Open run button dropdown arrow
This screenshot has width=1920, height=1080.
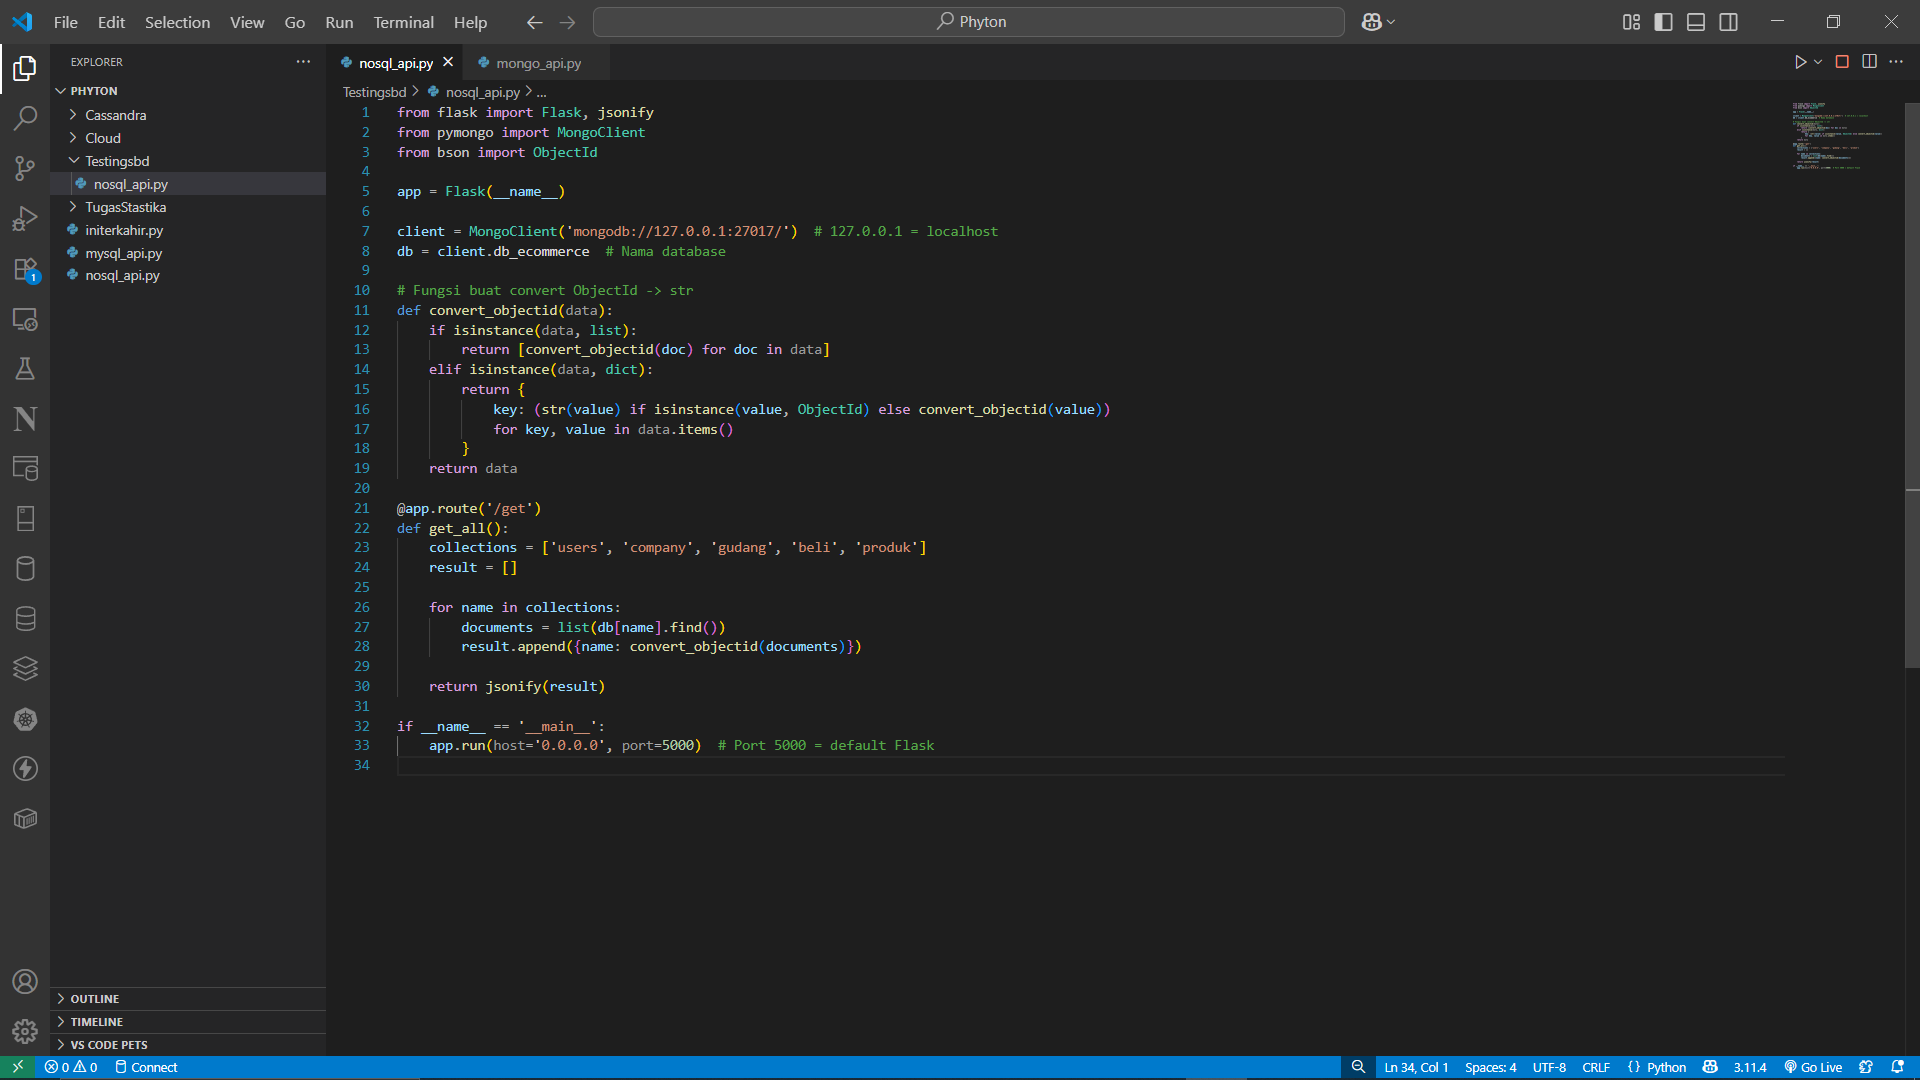pos(1818,62)
